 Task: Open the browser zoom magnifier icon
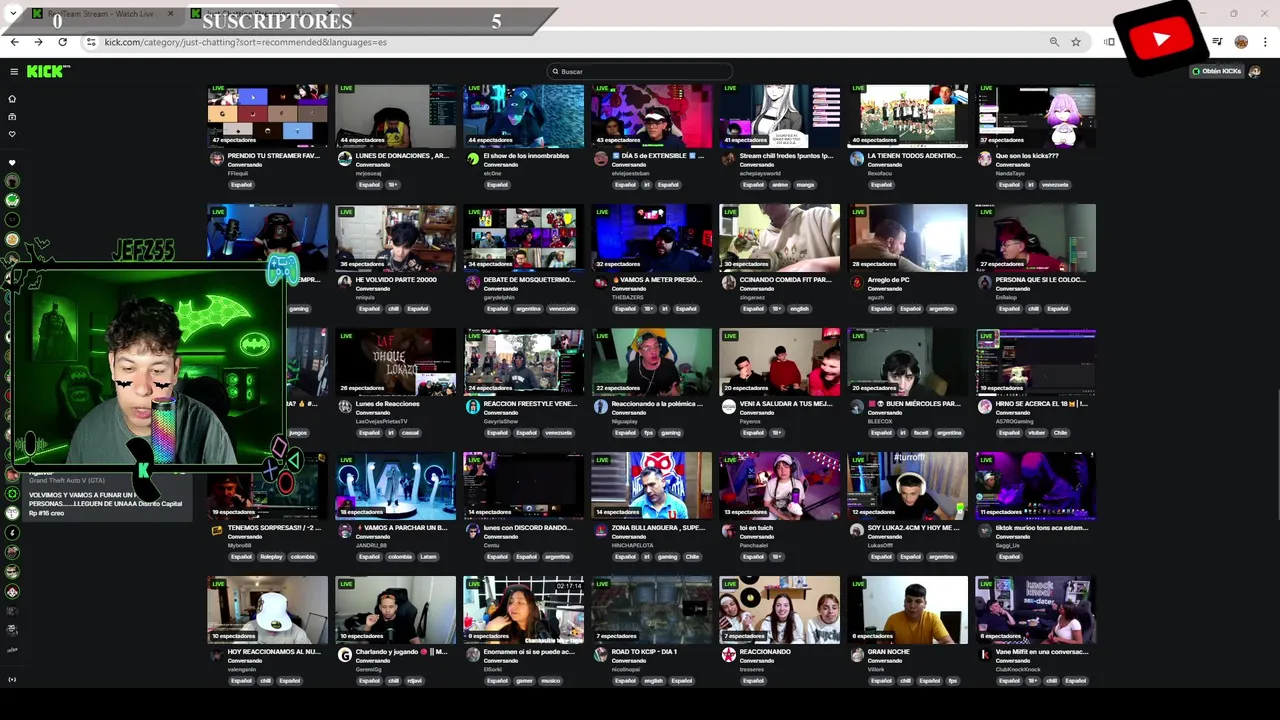coord(1054,42)
